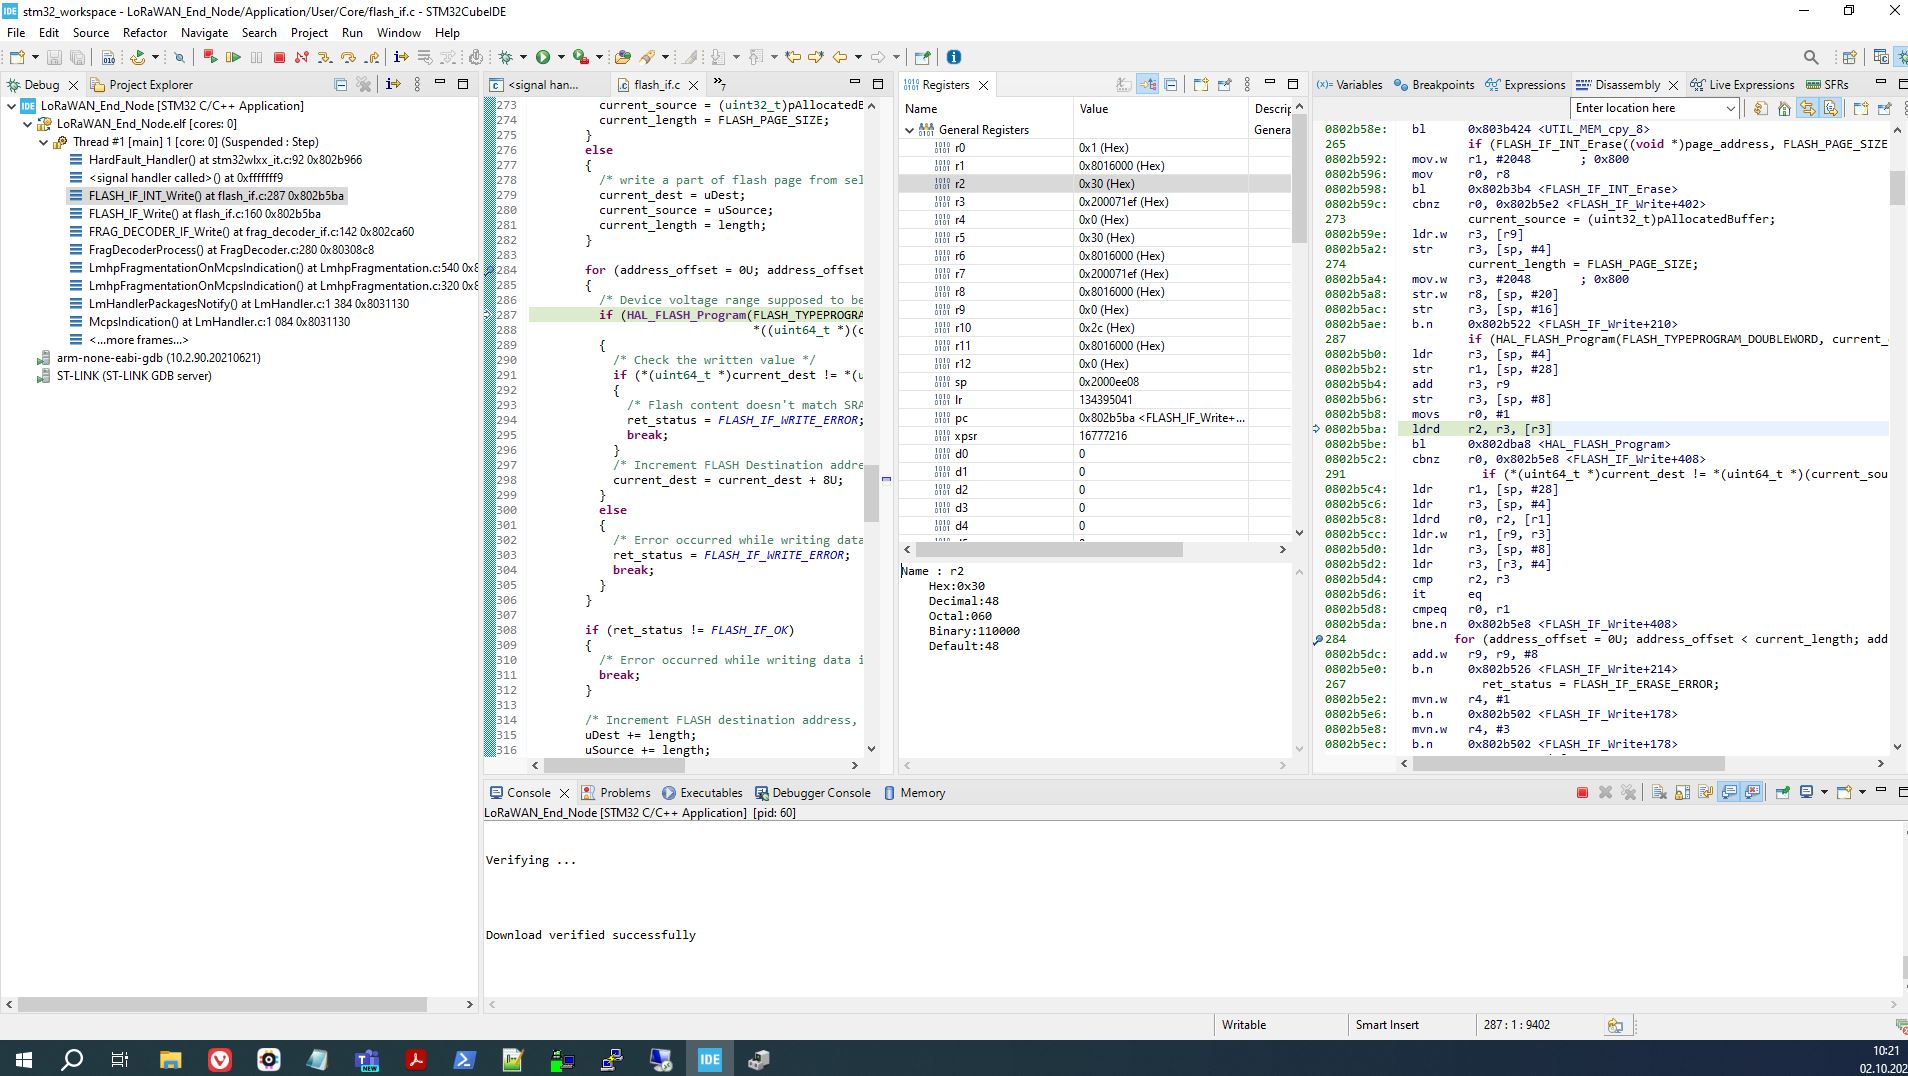Click the Step Over icon
This screenshot has height=1076, width=1908.
(348, 58)
